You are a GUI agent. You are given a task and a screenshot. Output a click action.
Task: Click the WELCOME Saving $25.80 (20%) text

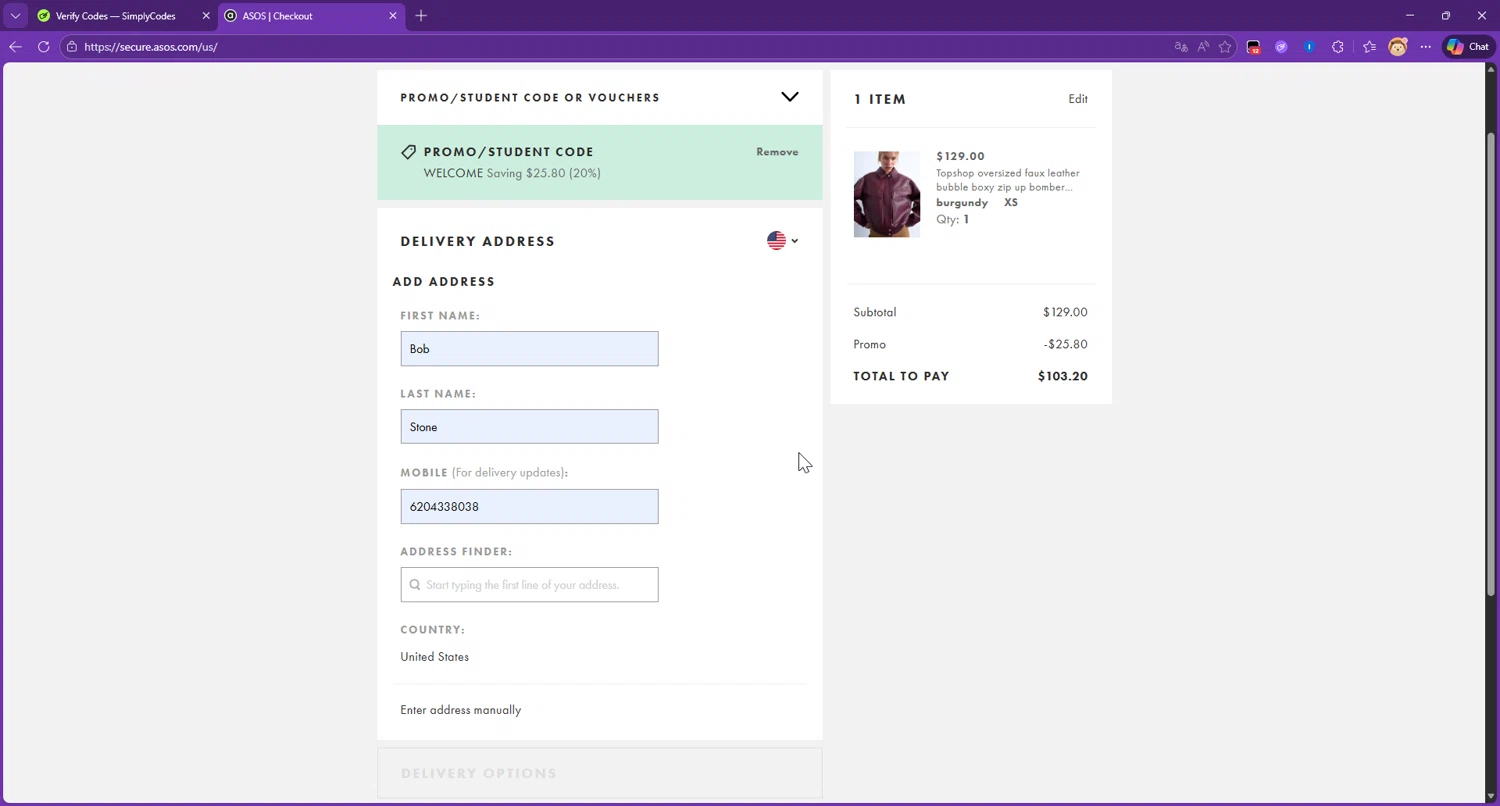512,173
